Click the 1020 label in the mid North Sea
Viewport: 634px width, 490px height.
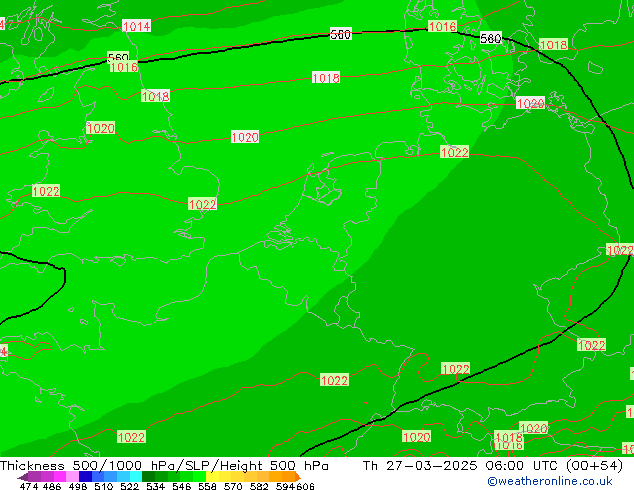click(x=245, y=137)
